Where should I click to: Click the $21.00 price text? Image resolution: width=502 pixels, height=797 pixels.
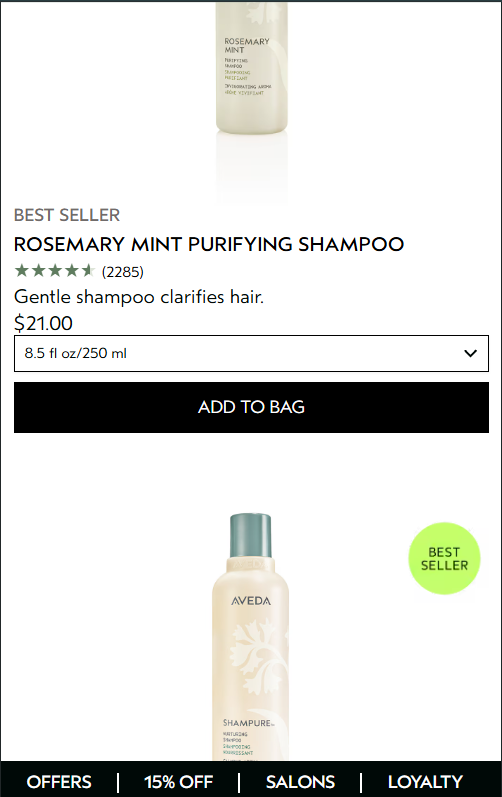pos(43,323)
